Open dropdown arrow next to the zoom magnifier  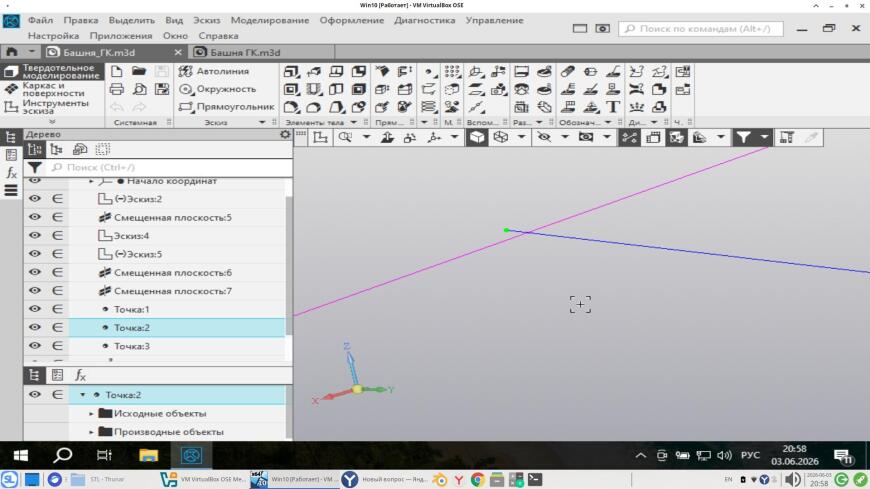366,137
